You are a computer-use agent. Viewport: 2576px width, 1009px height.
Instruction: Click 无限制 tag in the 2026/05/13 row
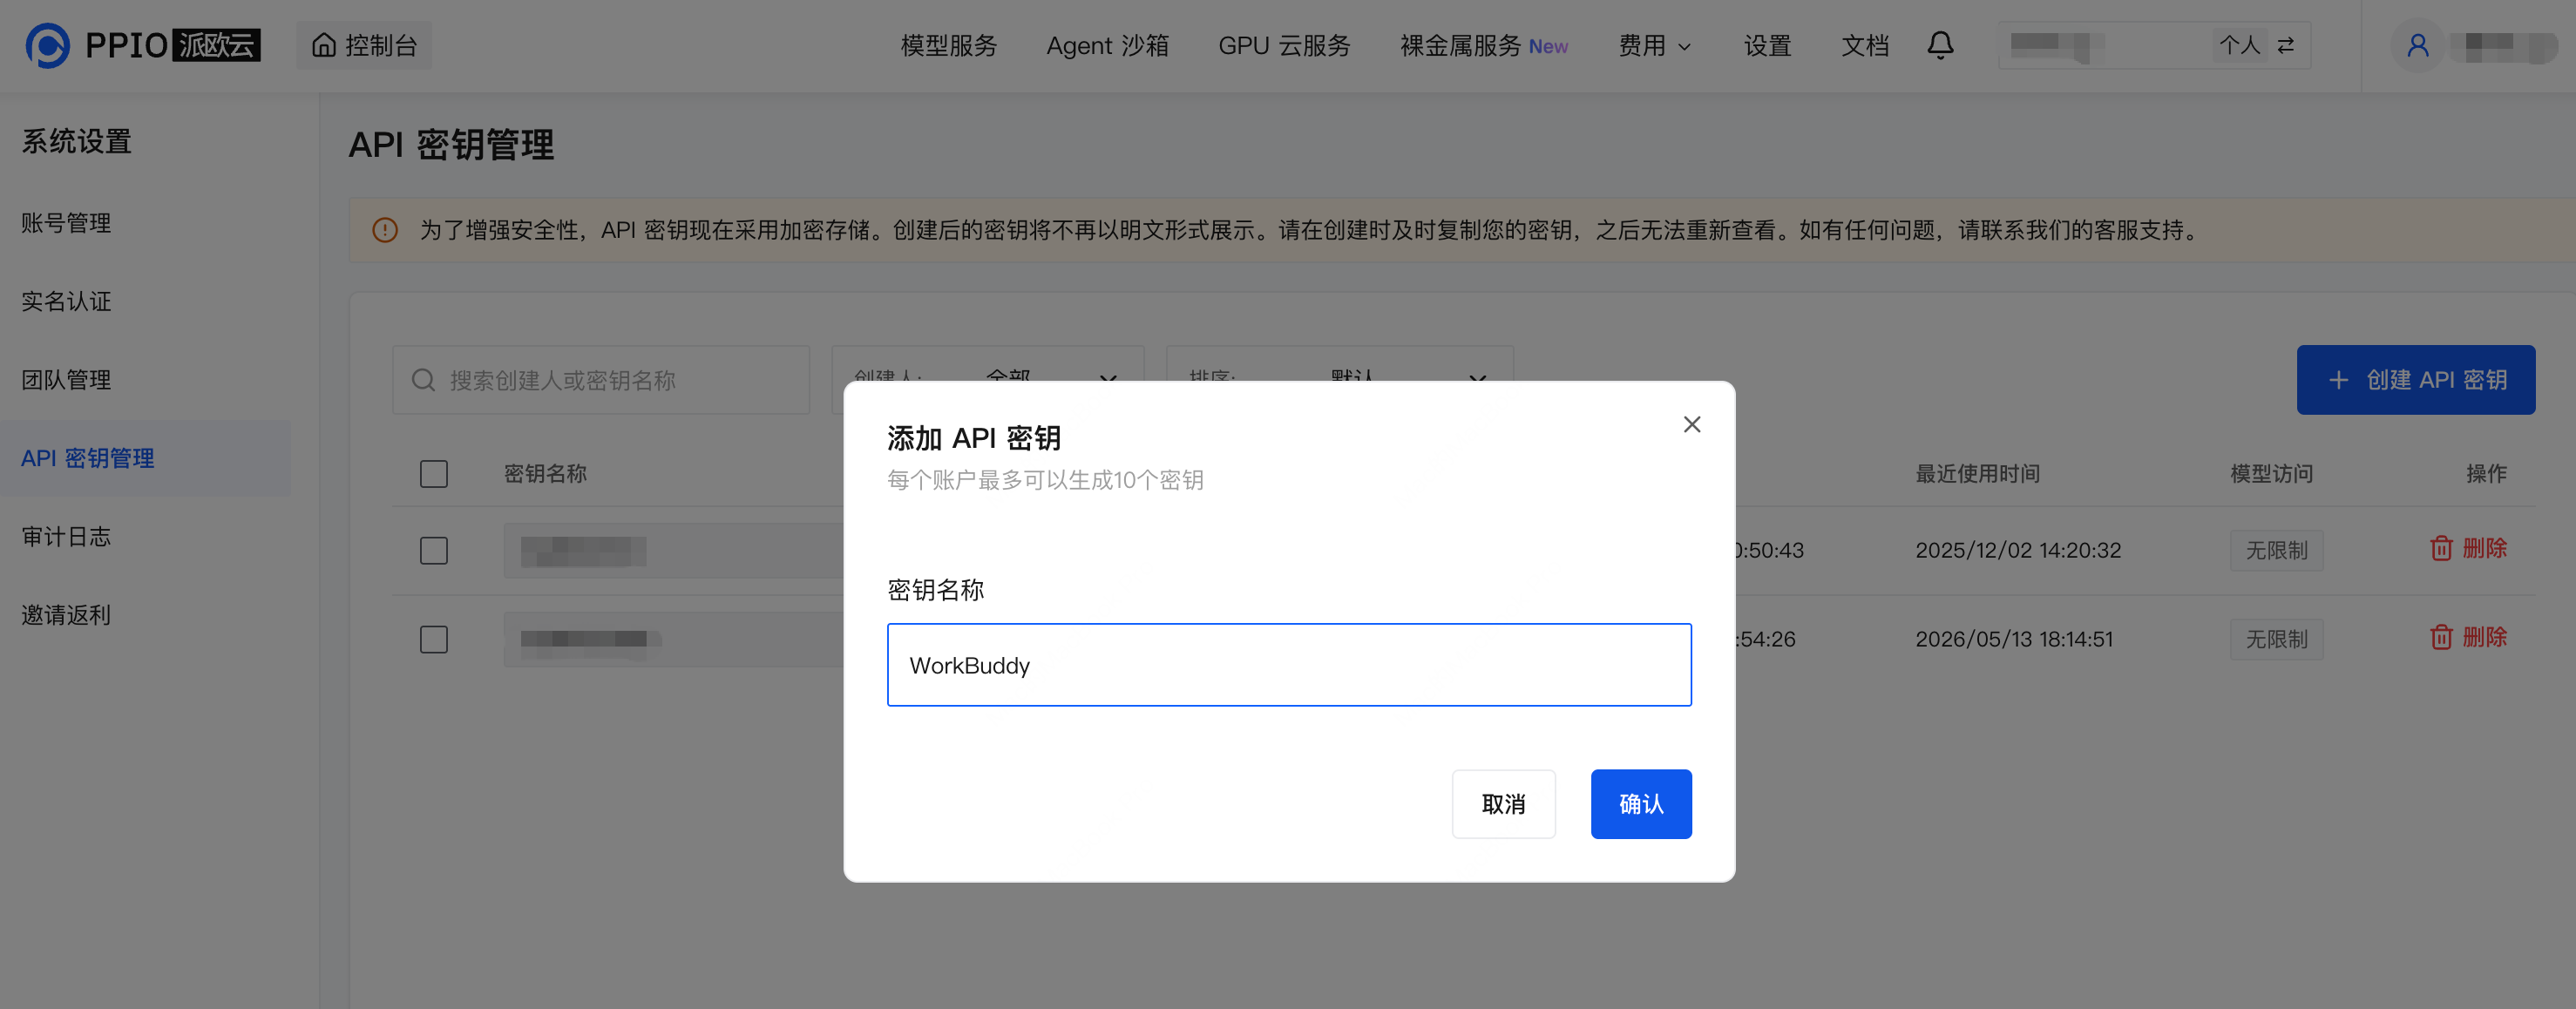[2276, 639]
